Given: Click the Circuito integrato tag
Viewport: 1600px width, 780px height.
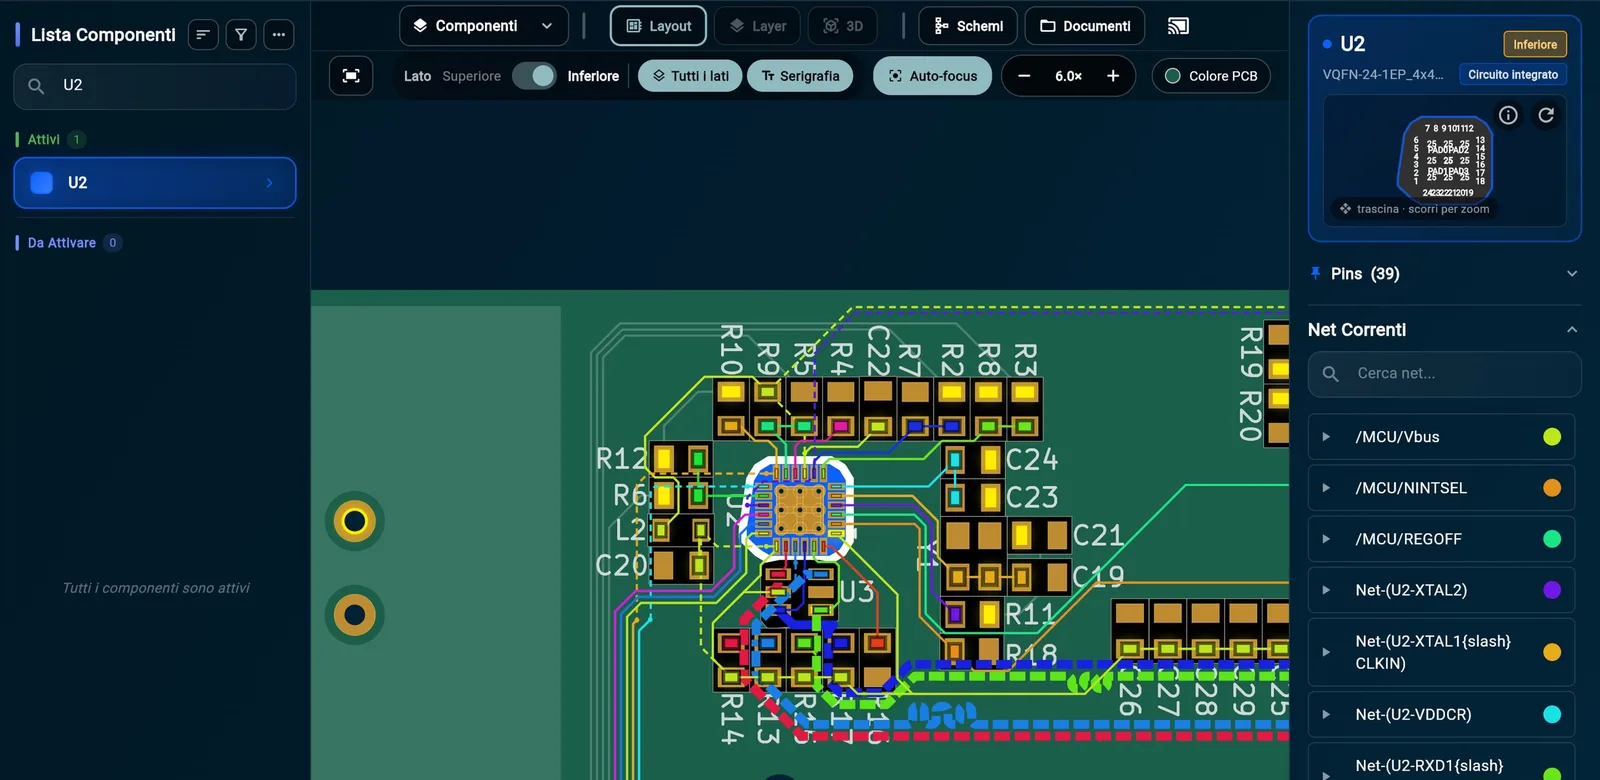Looking at the screenshot, I should pos(1513,75).
